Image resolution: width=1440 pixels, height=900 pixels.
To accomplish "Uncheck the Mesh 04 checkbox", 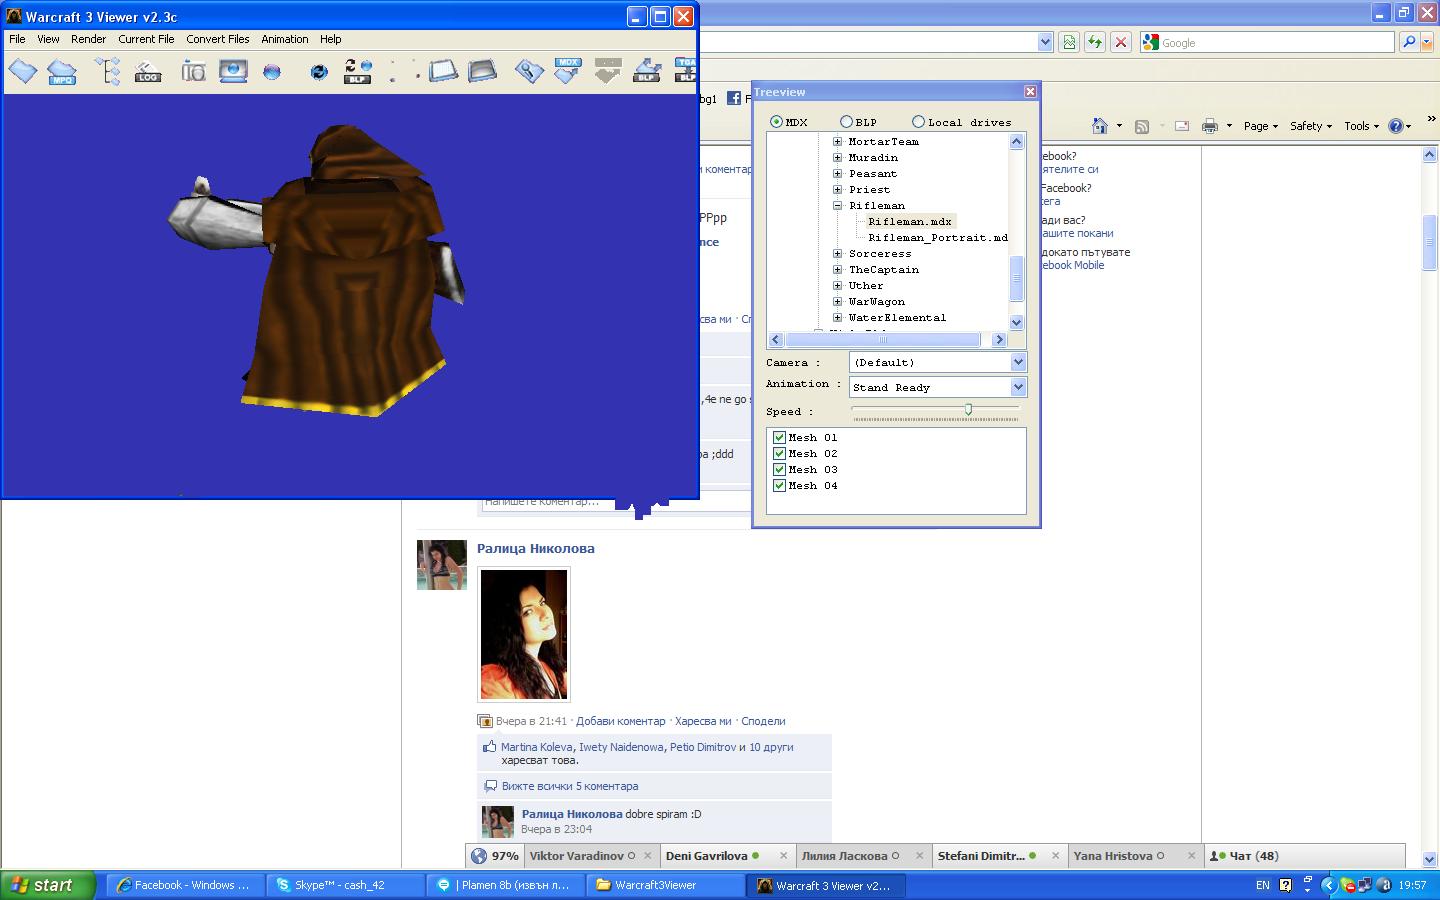I will tap(780, 485).
